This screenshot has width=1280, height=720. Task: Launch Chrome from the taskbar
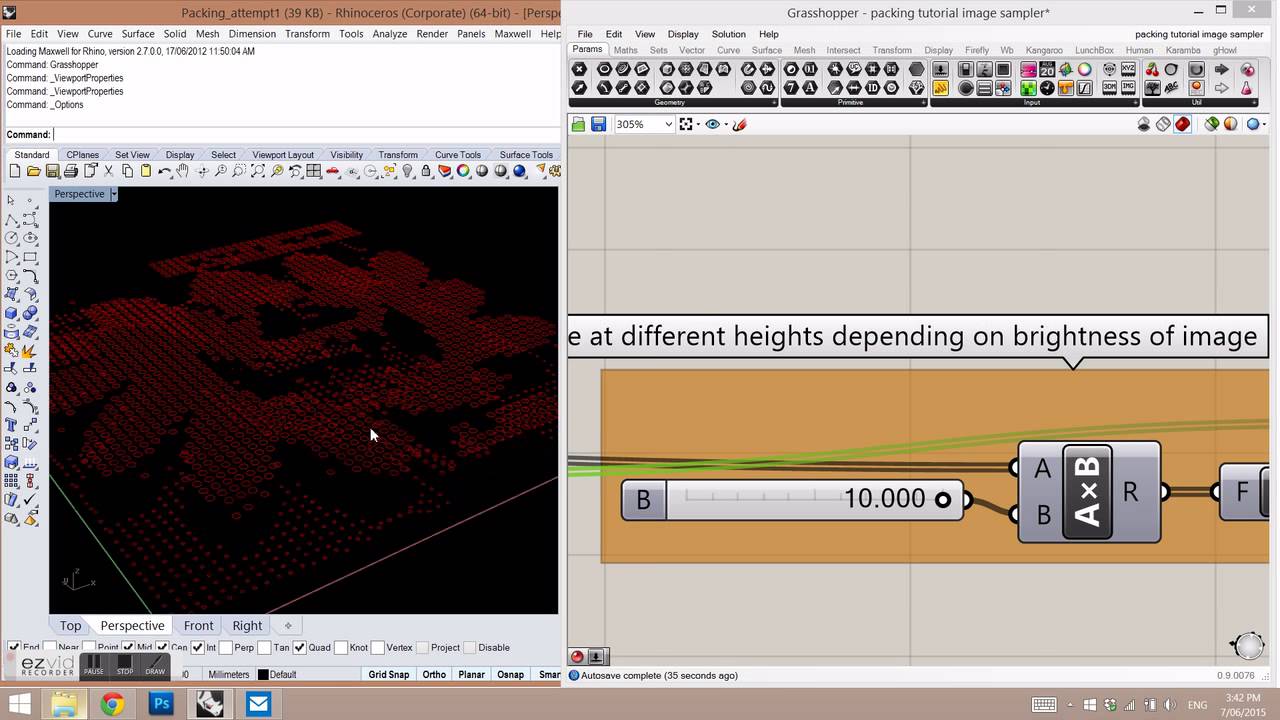[112, 704]
